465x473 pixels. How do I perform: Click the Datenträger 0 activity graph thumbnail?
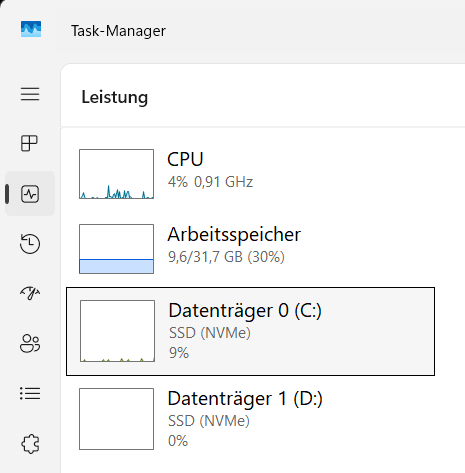click(117, 331)
